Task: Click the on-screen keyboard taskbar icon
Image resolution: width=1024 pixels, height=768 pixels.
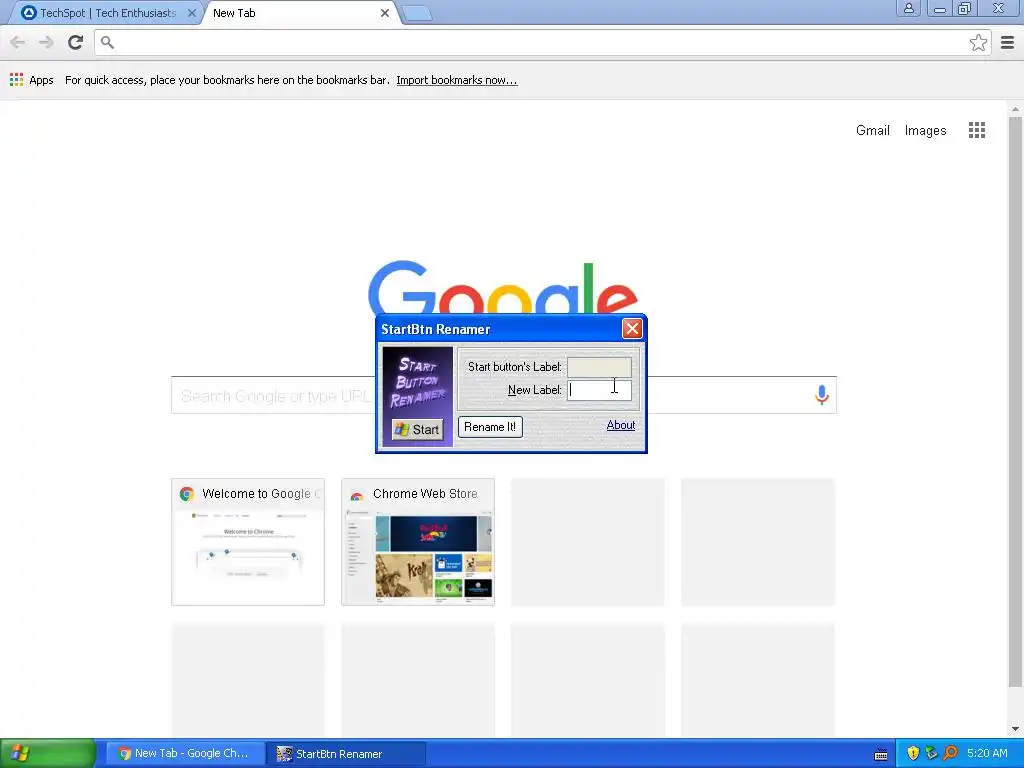Action: coord(880,754)
